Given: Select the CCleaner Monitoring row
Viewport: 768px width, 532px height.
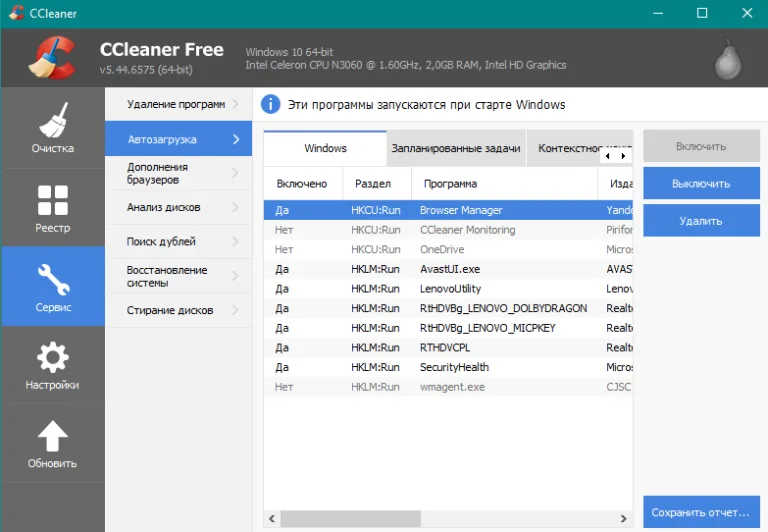Looking at the screenshot, I should coord(448,230).
